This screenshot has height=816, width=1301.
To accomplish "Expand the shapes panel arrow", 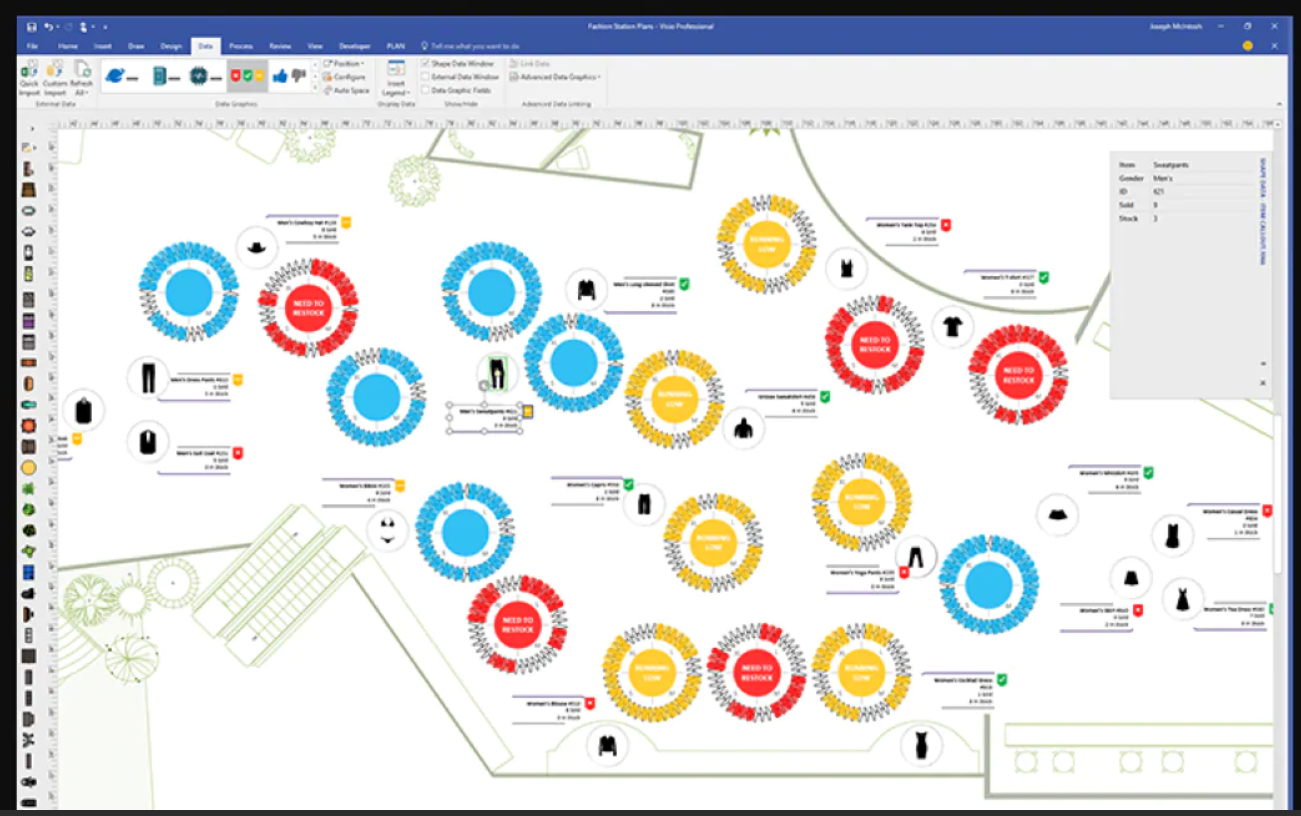I will pos(32,129).
